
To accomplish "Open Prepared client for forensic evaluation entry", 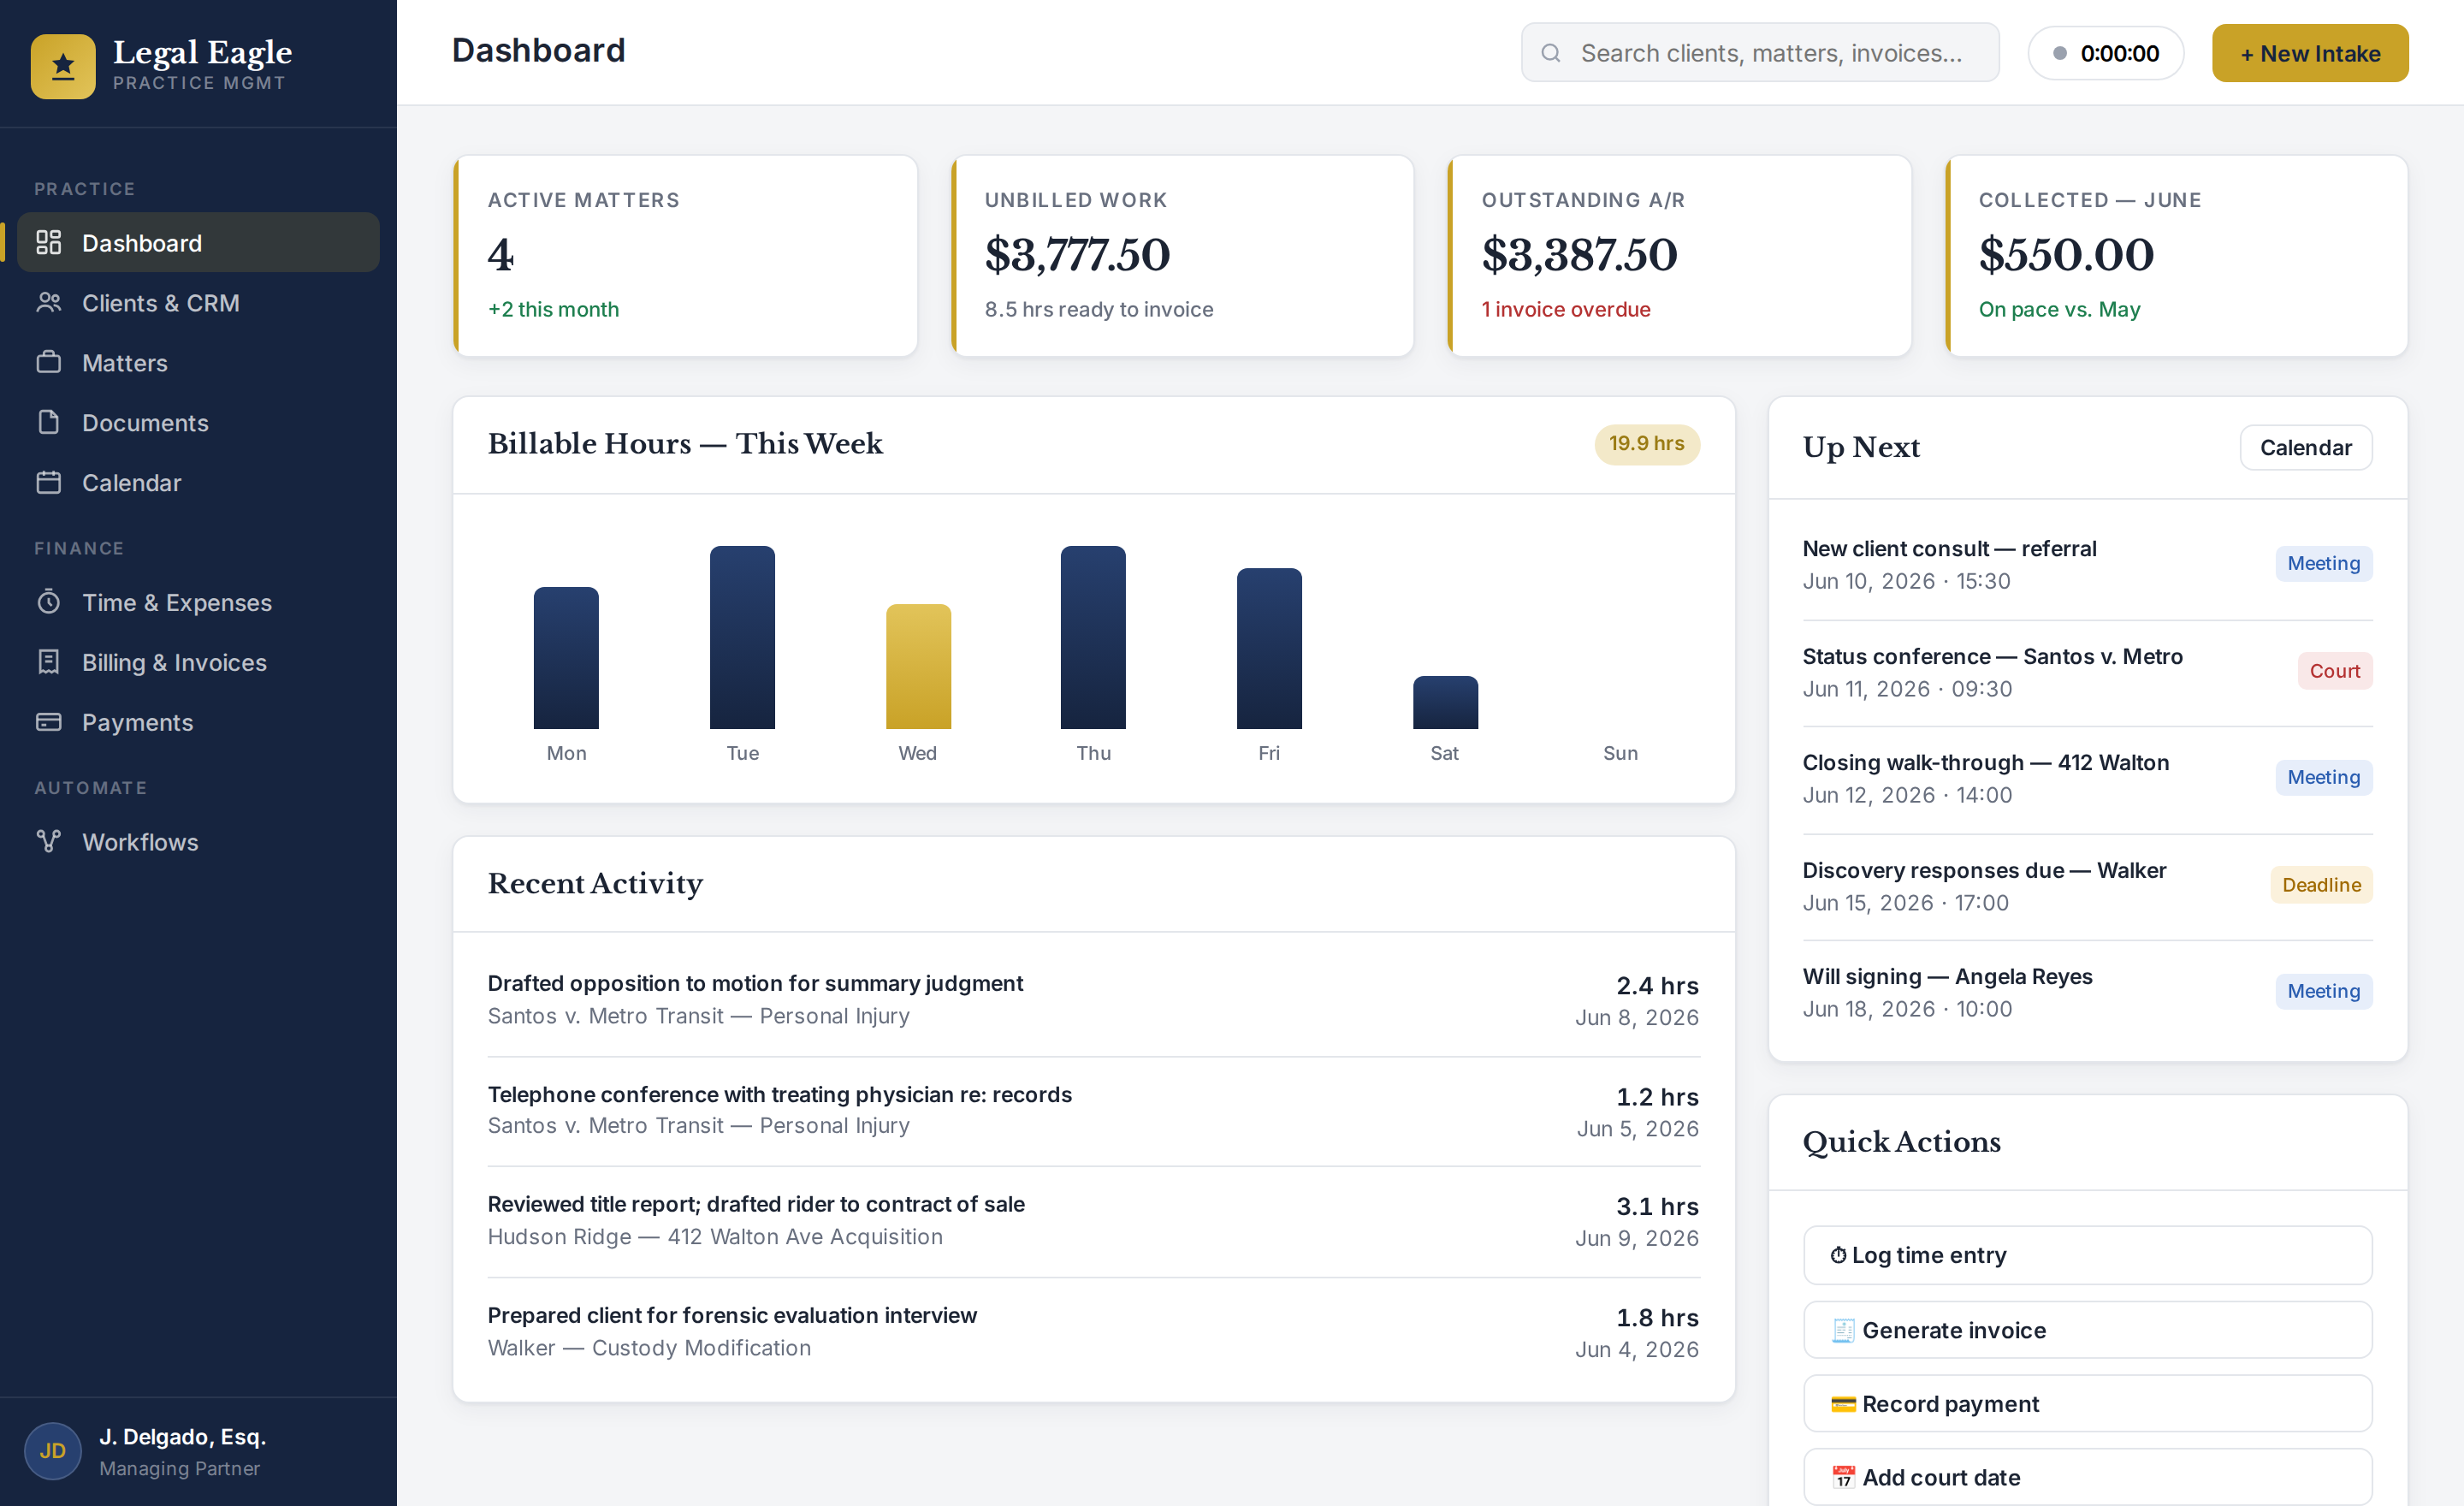I will point(1094,1332).
